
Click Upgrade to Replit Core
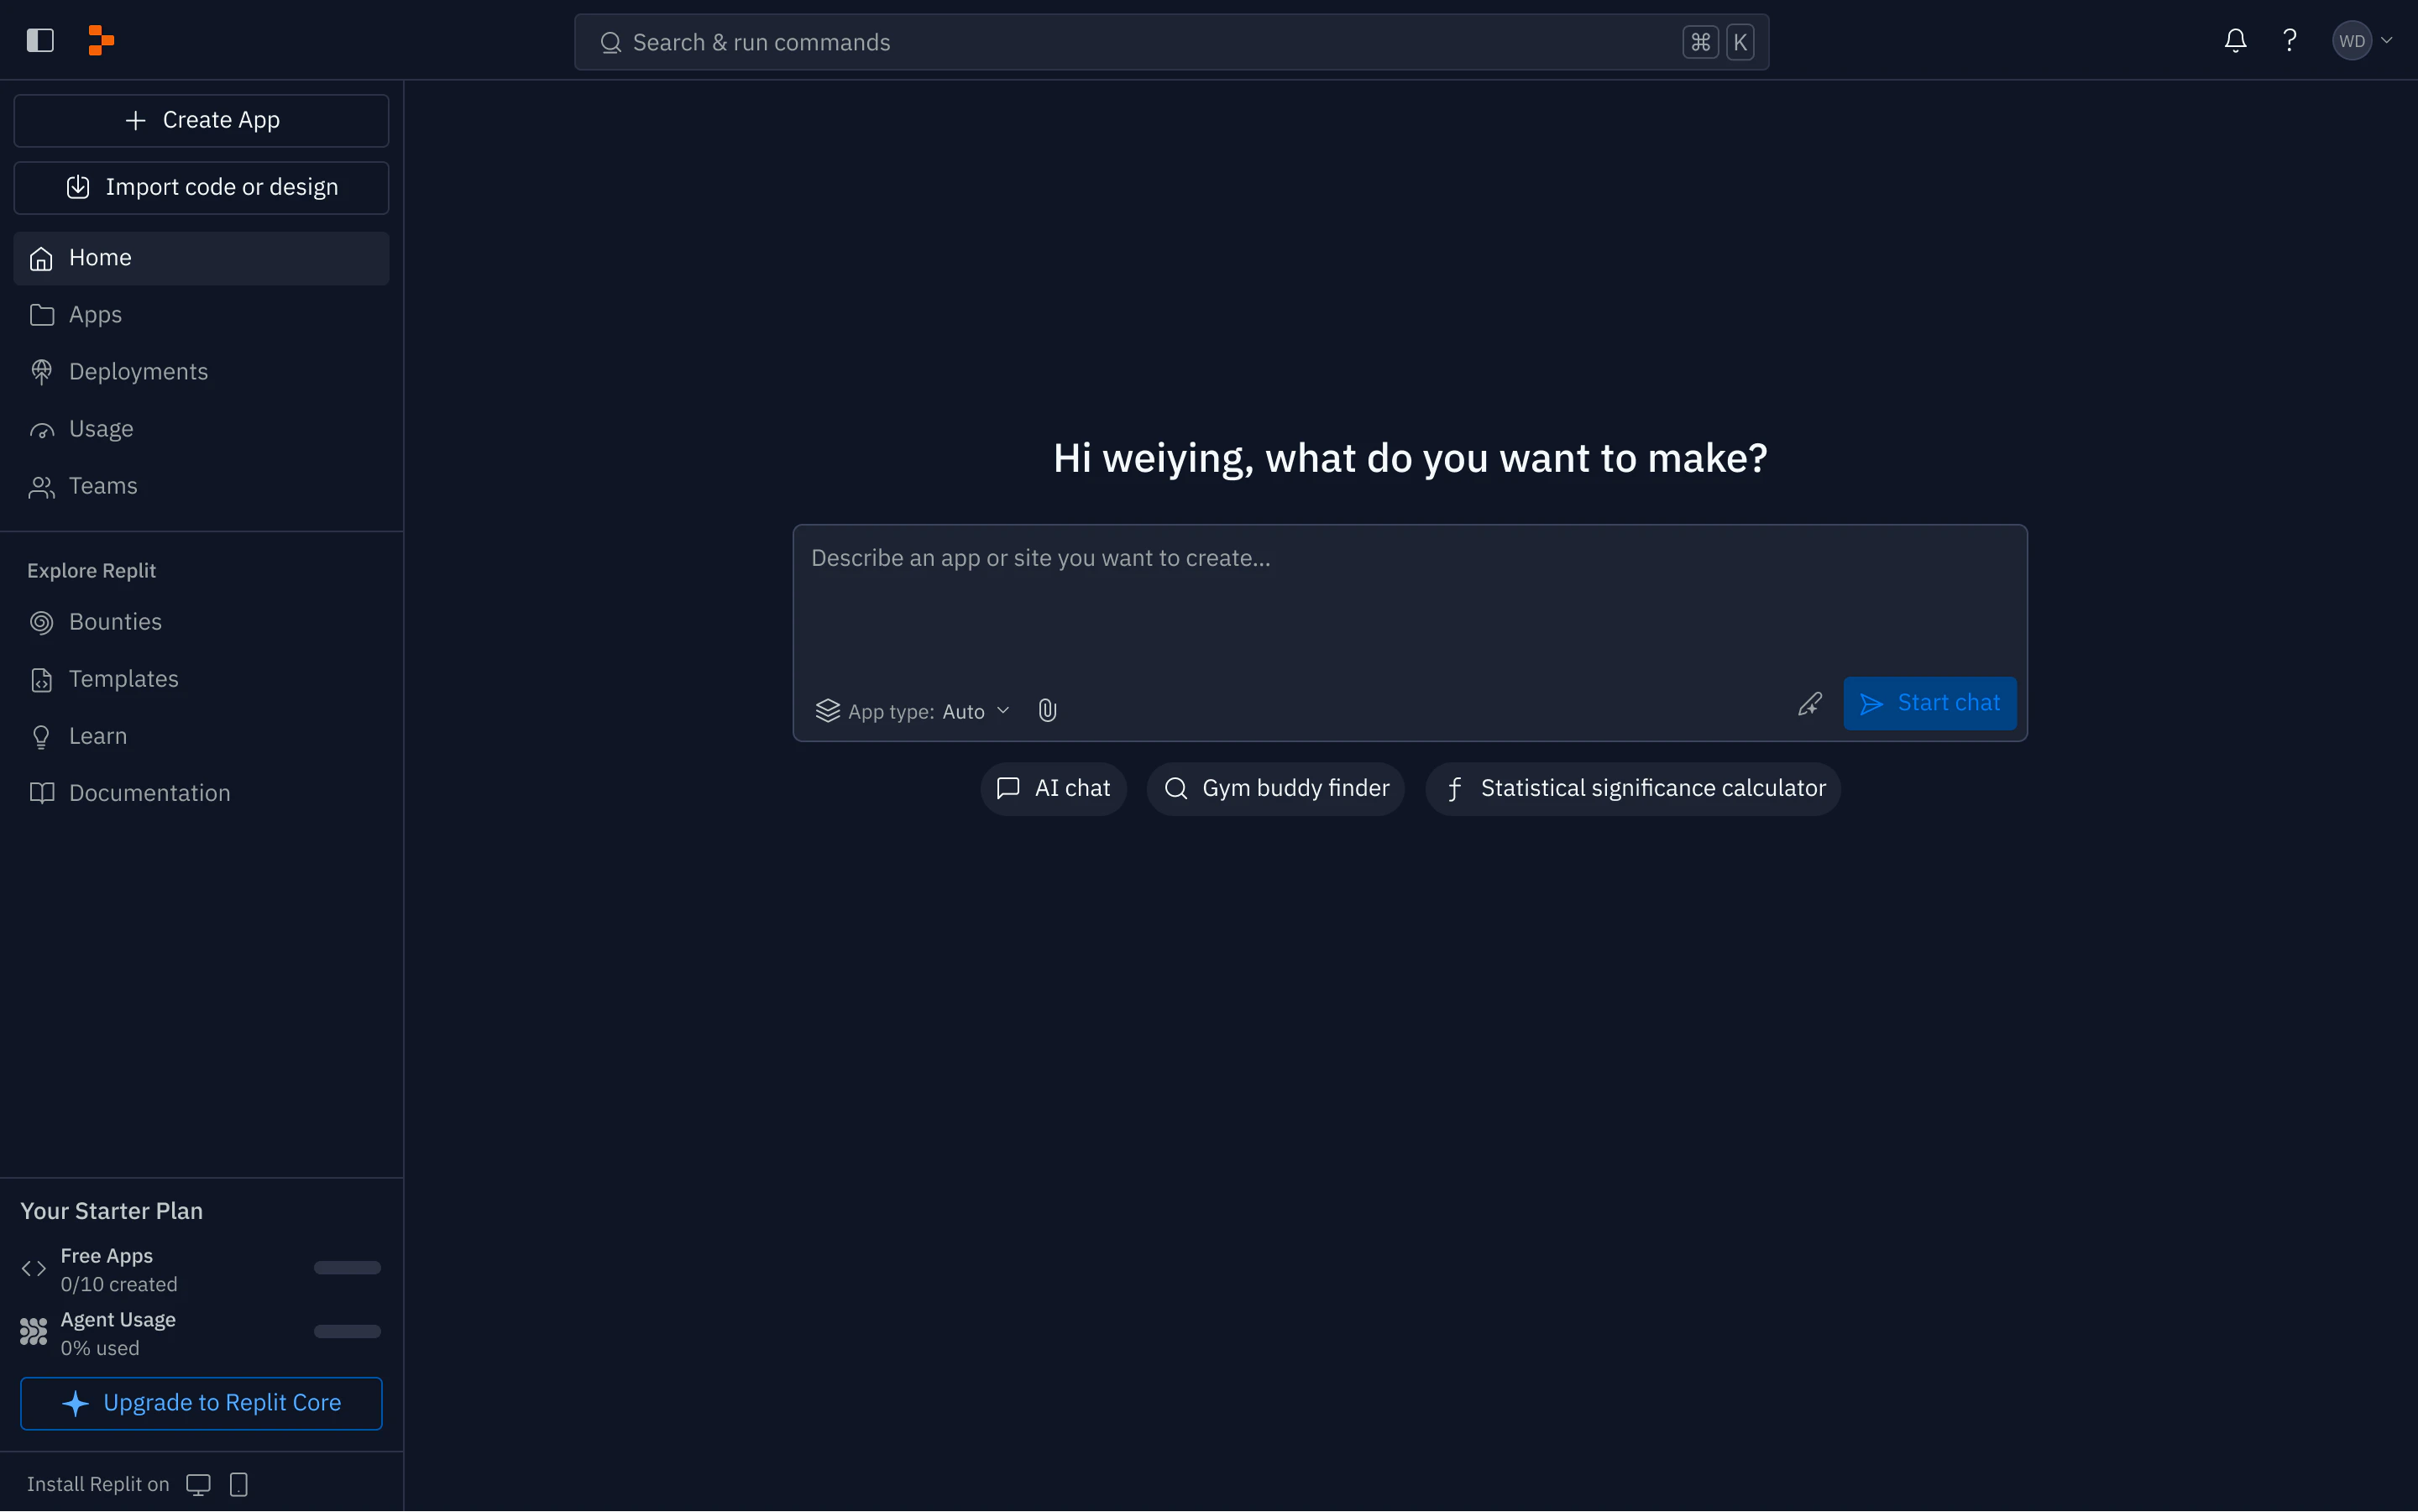[201, 1403]
